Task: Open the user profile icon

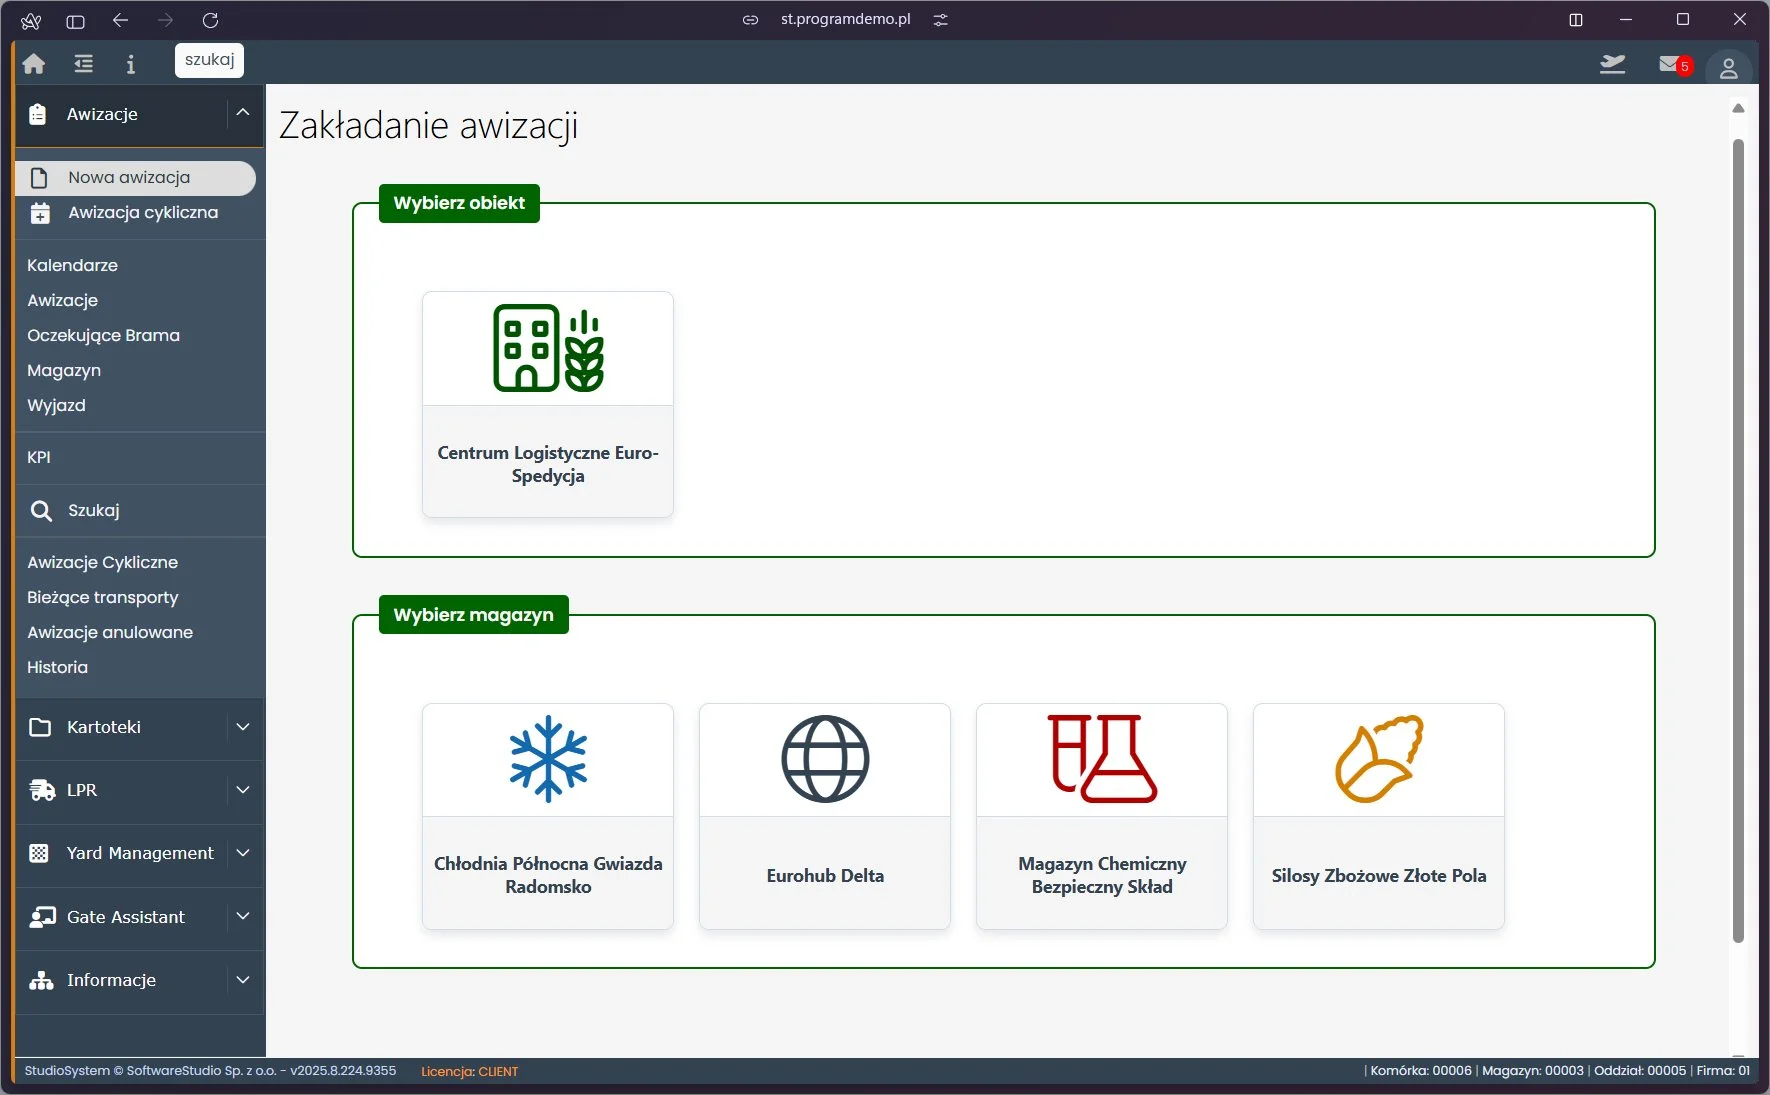Action: (1728, 68)
